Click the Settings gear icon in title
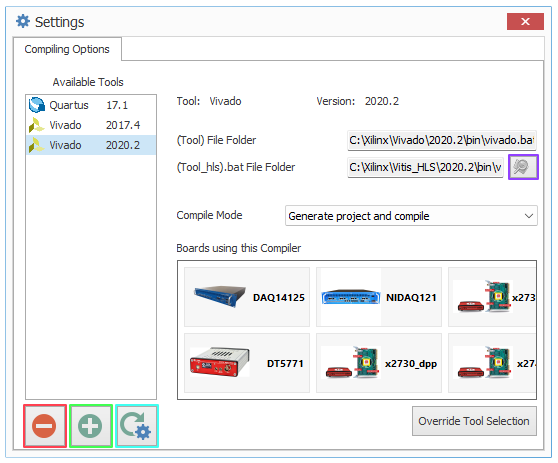 (23, 21)
